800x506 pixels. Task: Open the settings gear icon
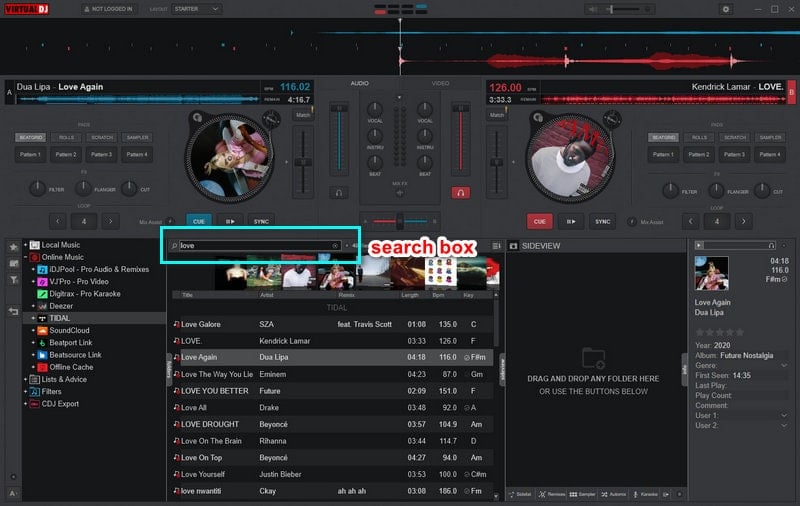[x=726, y=9]
